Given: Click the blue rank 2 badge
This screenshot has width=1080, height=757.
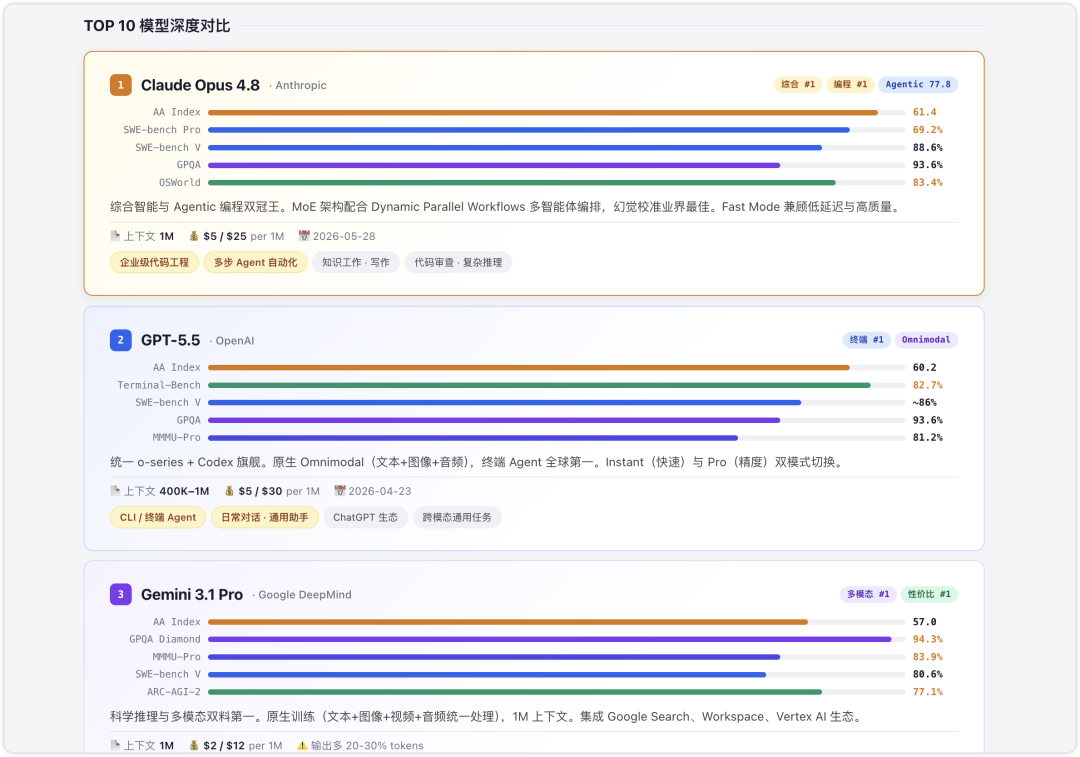Looking at the screenshot, I should pyautogui.click(x=121, y=340).
